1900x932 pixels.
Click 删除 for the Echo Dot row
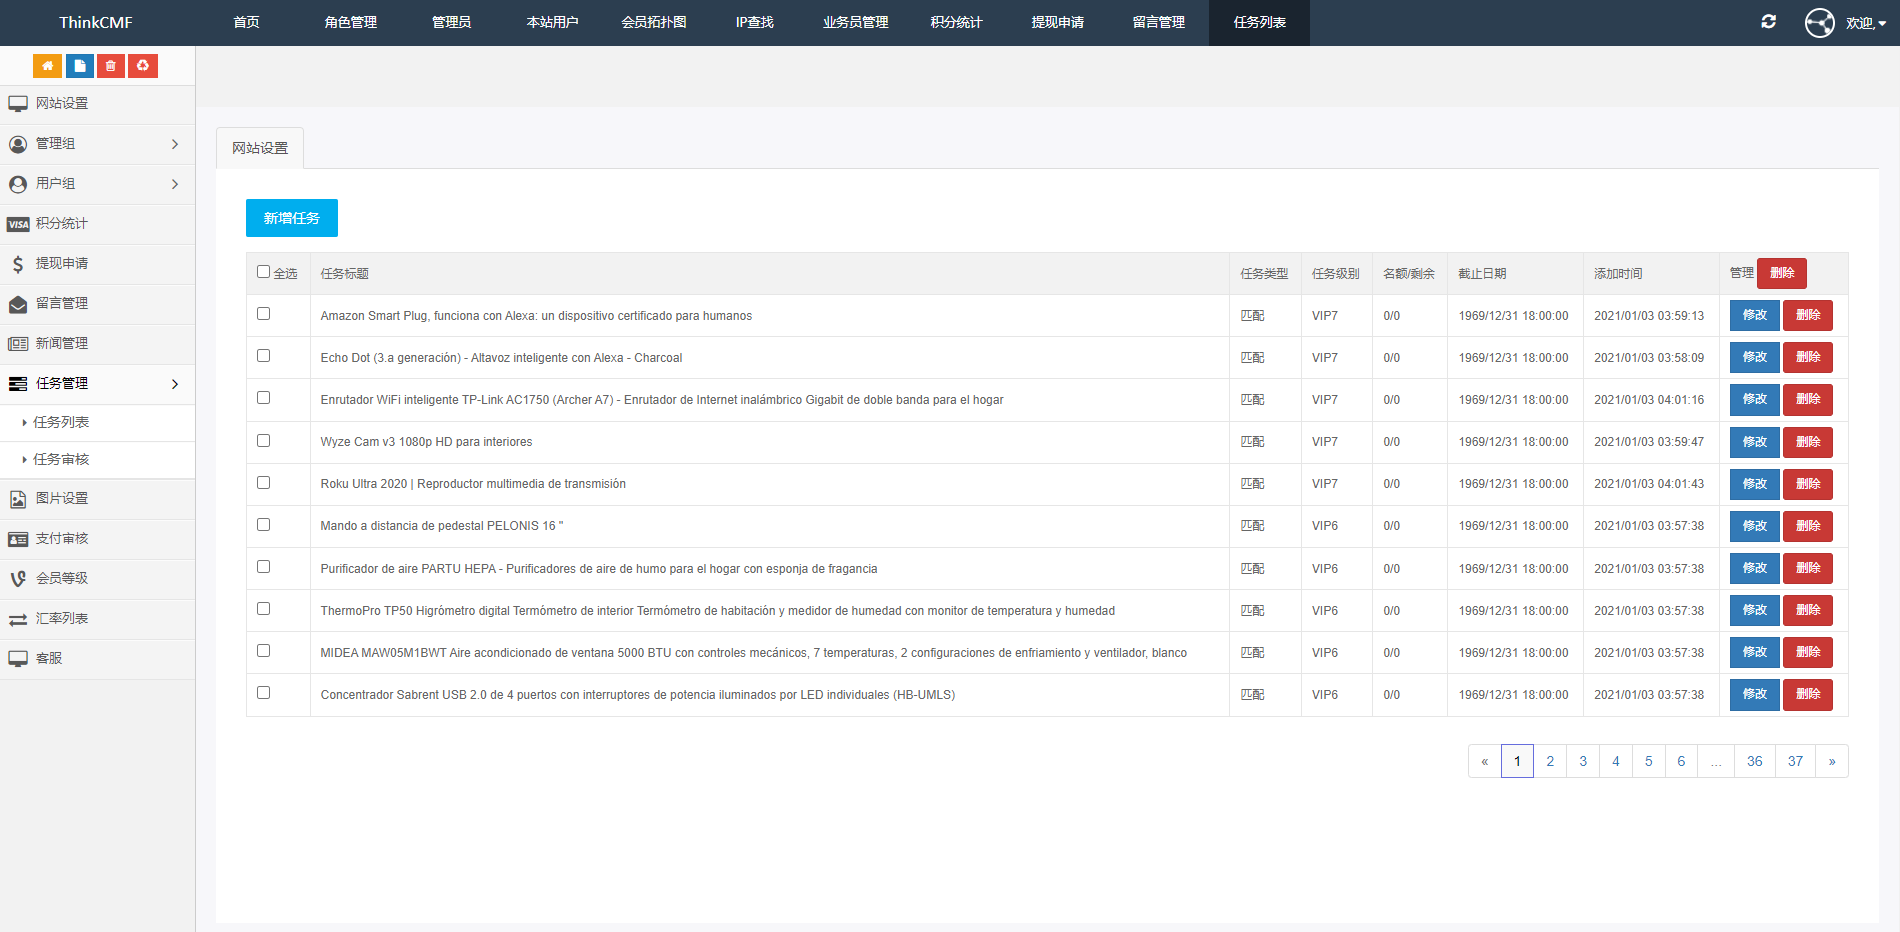click(1808, 357)
